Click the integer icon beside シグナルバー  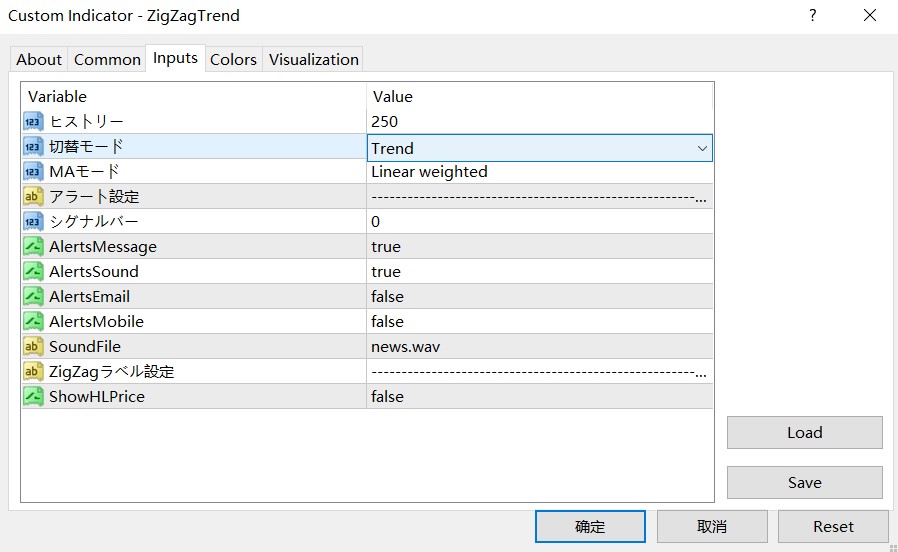click(x=33, y=222)
